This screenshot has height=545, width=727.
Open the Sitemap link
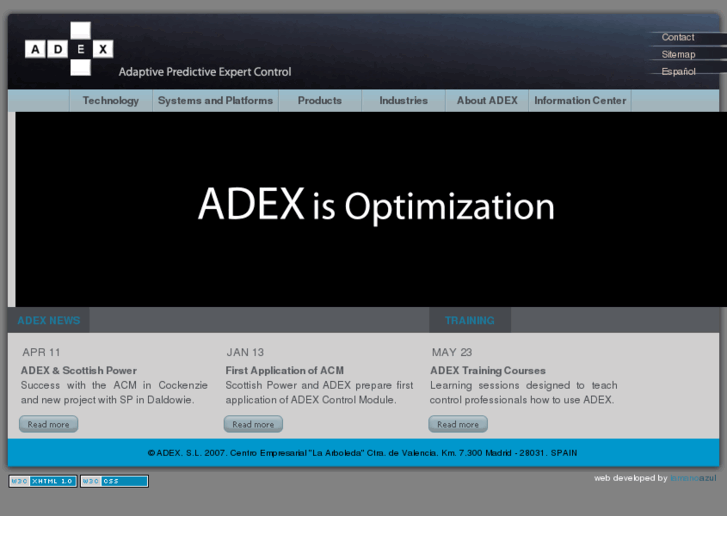tap(678, 54)
